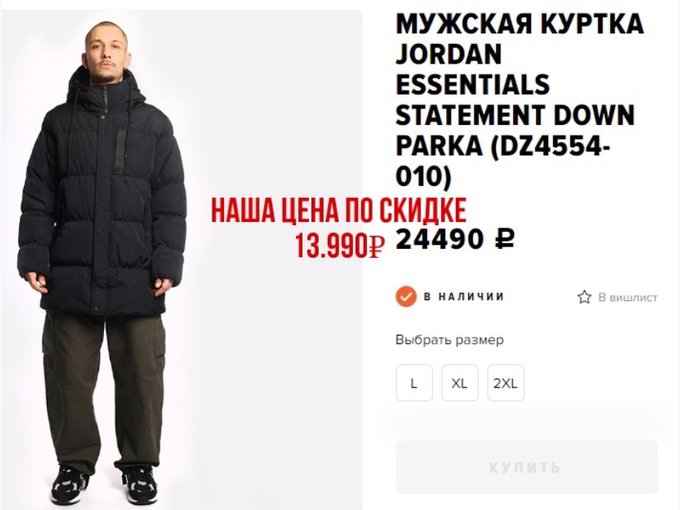
Task: Click the model's sneakers in the photo
Action: click(x=104, y=485)
